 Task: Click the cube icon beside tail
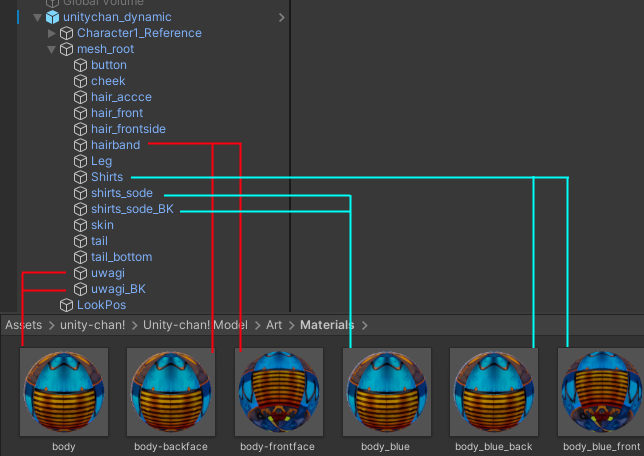tap(80, 242)
